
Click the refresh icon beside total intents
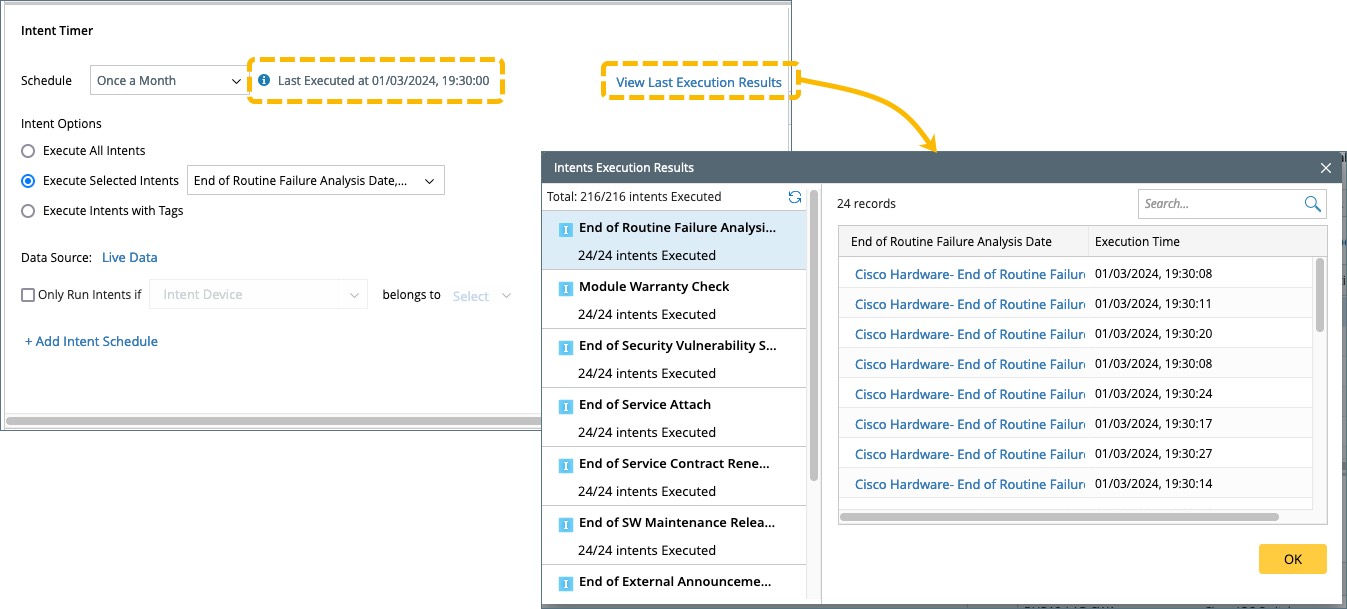[x=795, y=197]
